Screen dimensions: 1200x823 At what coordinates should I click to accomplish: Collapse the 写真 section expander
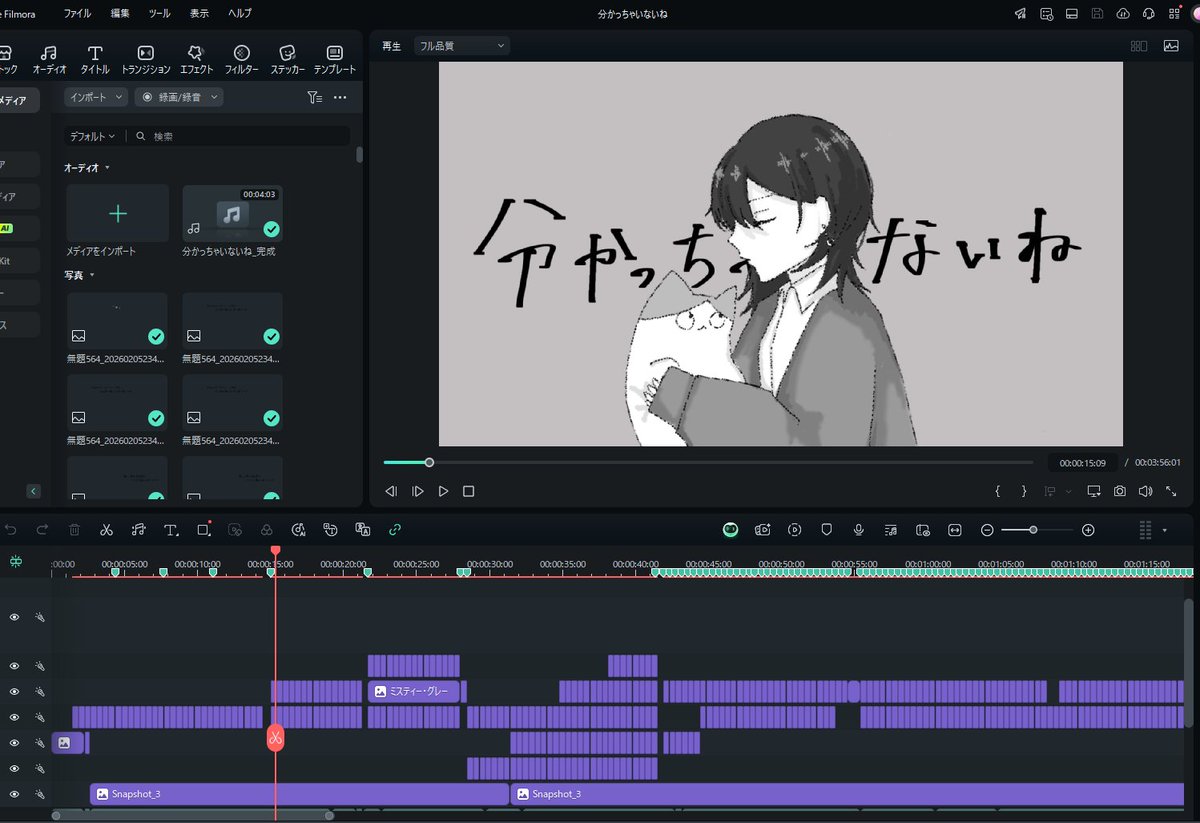click(92, 275)
